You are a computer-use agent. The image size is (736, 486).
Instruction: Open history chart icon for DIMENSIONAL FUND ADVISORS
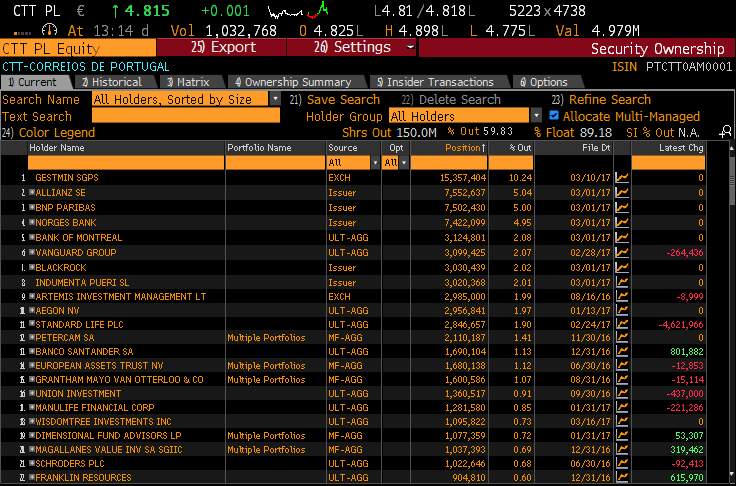[622, 436]
